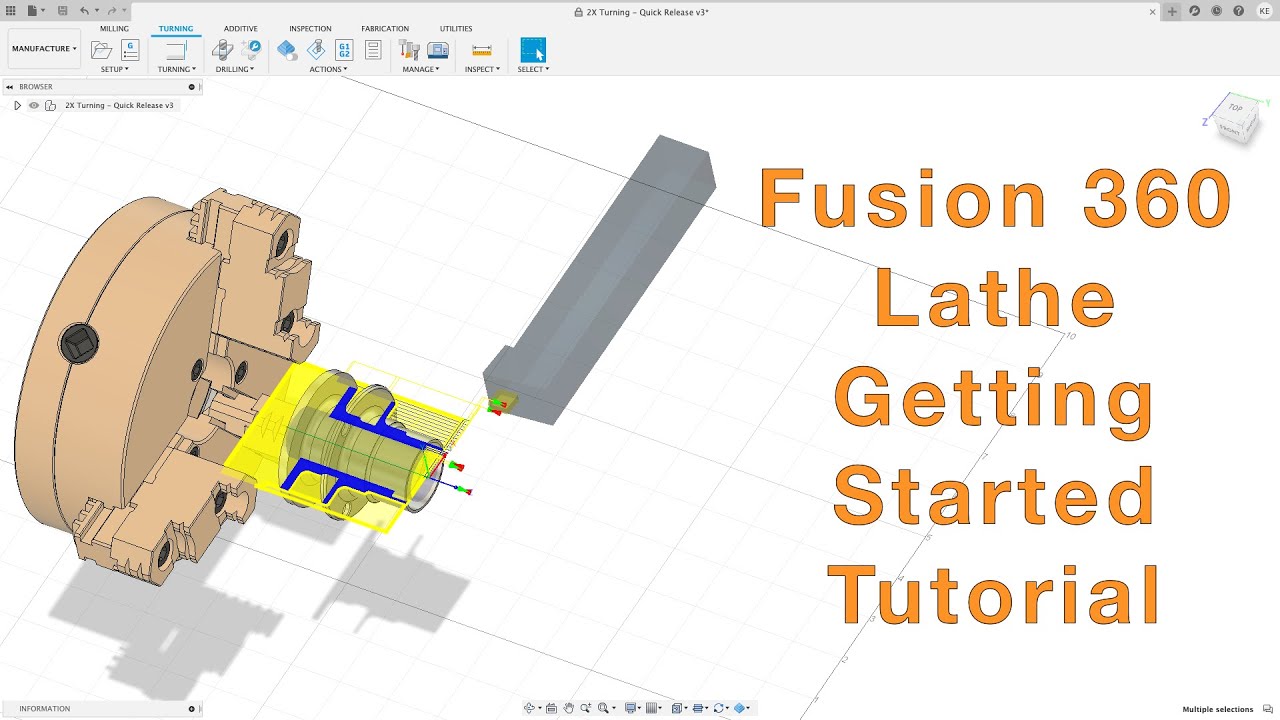Open the Job Status clock icon

(x=1216, y=11)
